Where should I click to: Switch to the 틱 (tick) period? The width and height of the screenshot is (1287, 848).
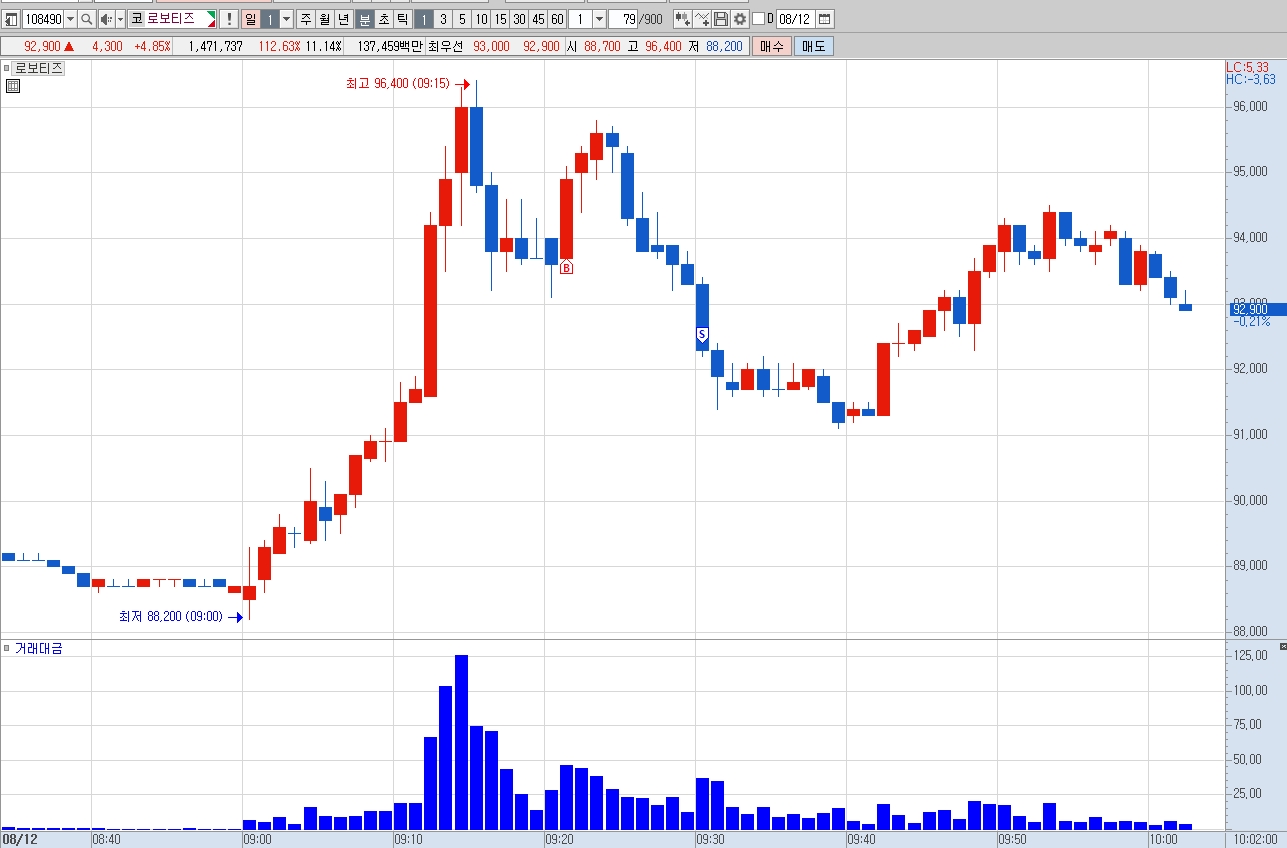click(x=402, y=19)
